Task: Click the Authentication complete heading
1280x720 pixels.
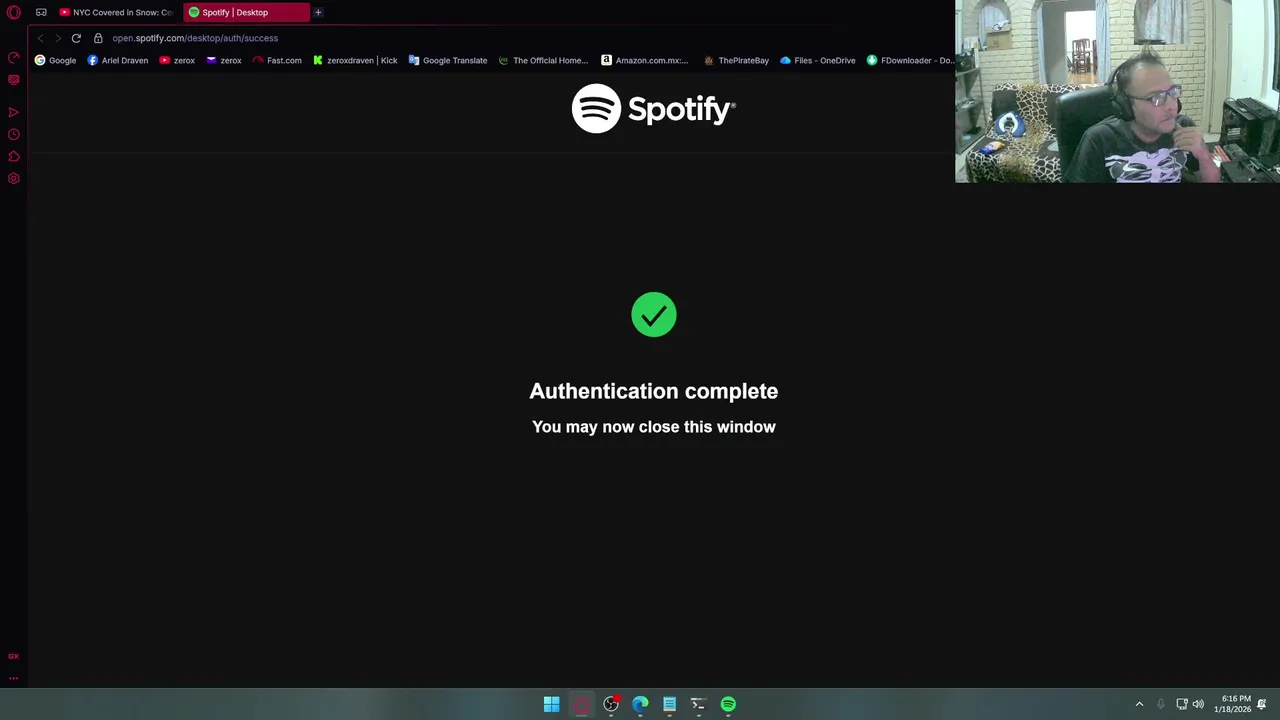Action: (654, 391)
